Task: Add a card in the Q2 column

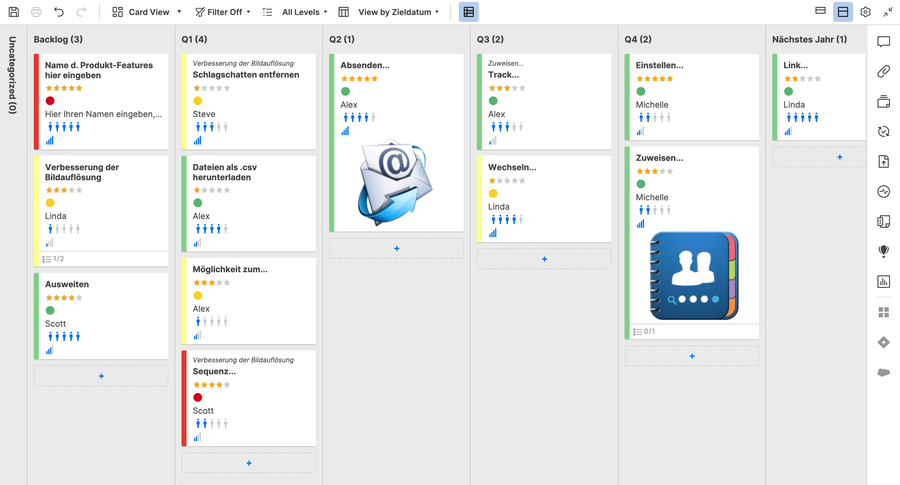Action: pyautogui.click(x=397, y=249)
